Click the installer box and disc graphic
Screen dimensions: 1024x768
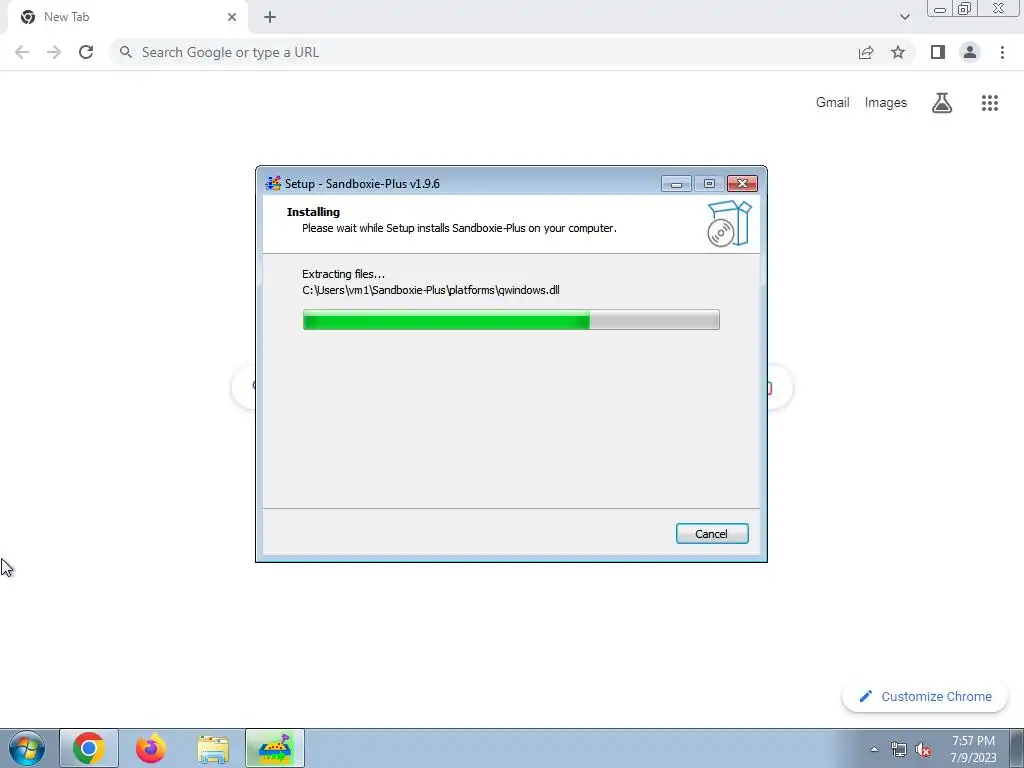(729, 223)
